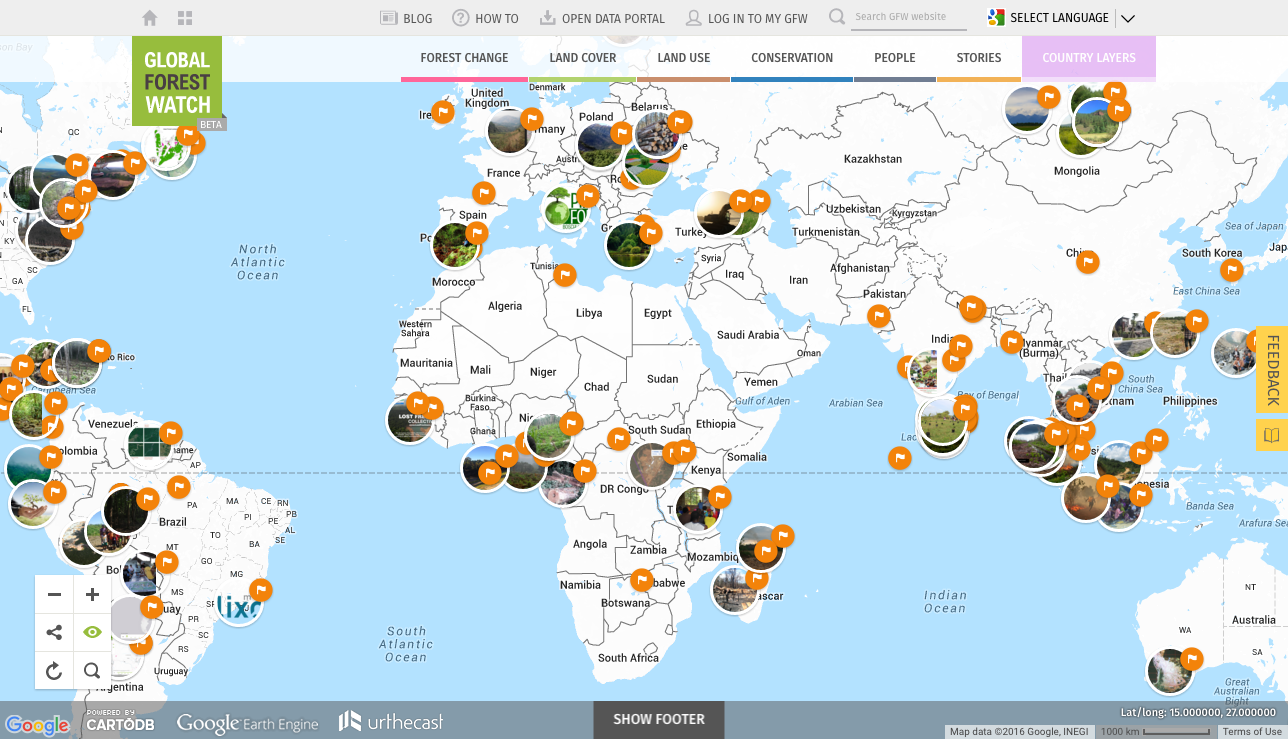Click the story flag over South Sudan

619,438
